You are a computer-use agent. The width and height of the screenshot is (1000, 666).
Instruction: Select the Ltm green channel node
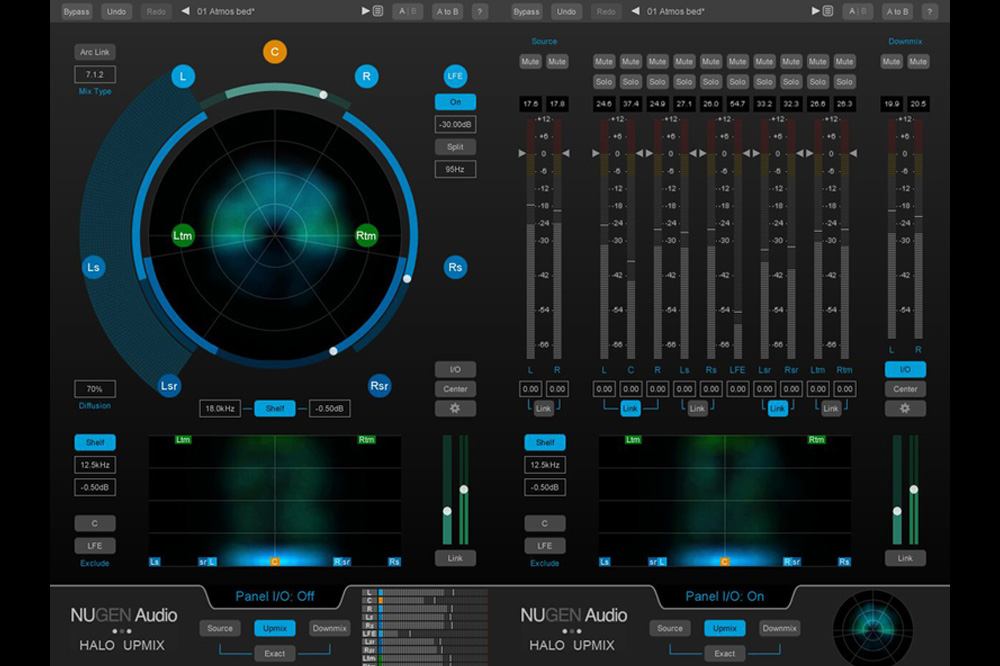183,237
